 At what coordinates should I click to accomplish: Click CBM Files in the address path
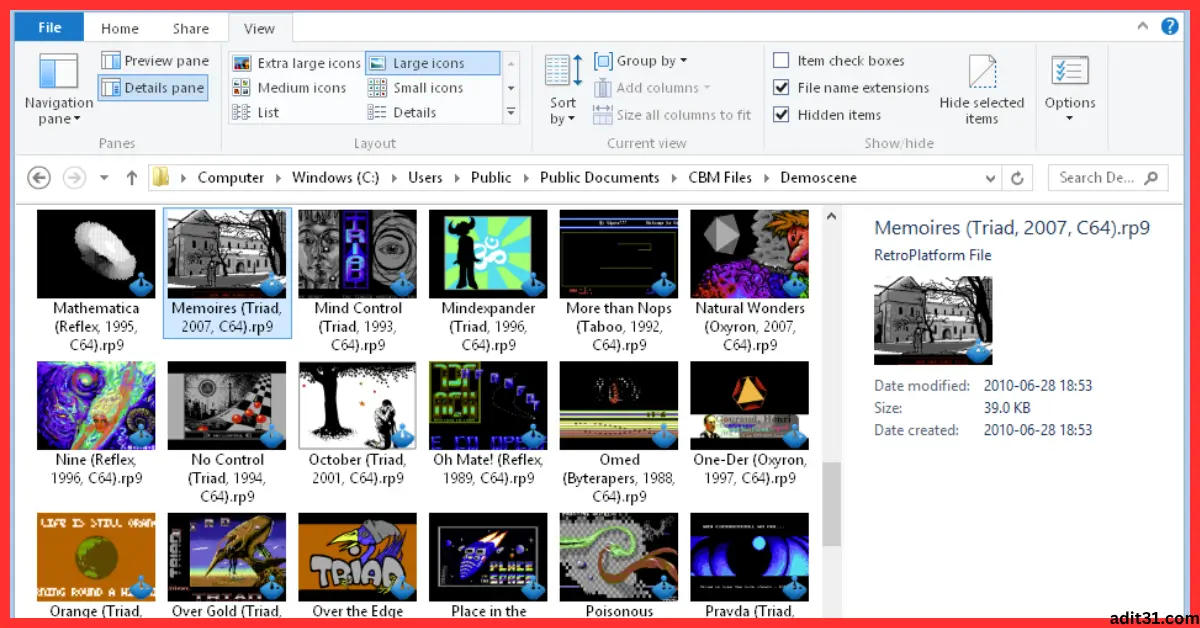tap(720, 178)
